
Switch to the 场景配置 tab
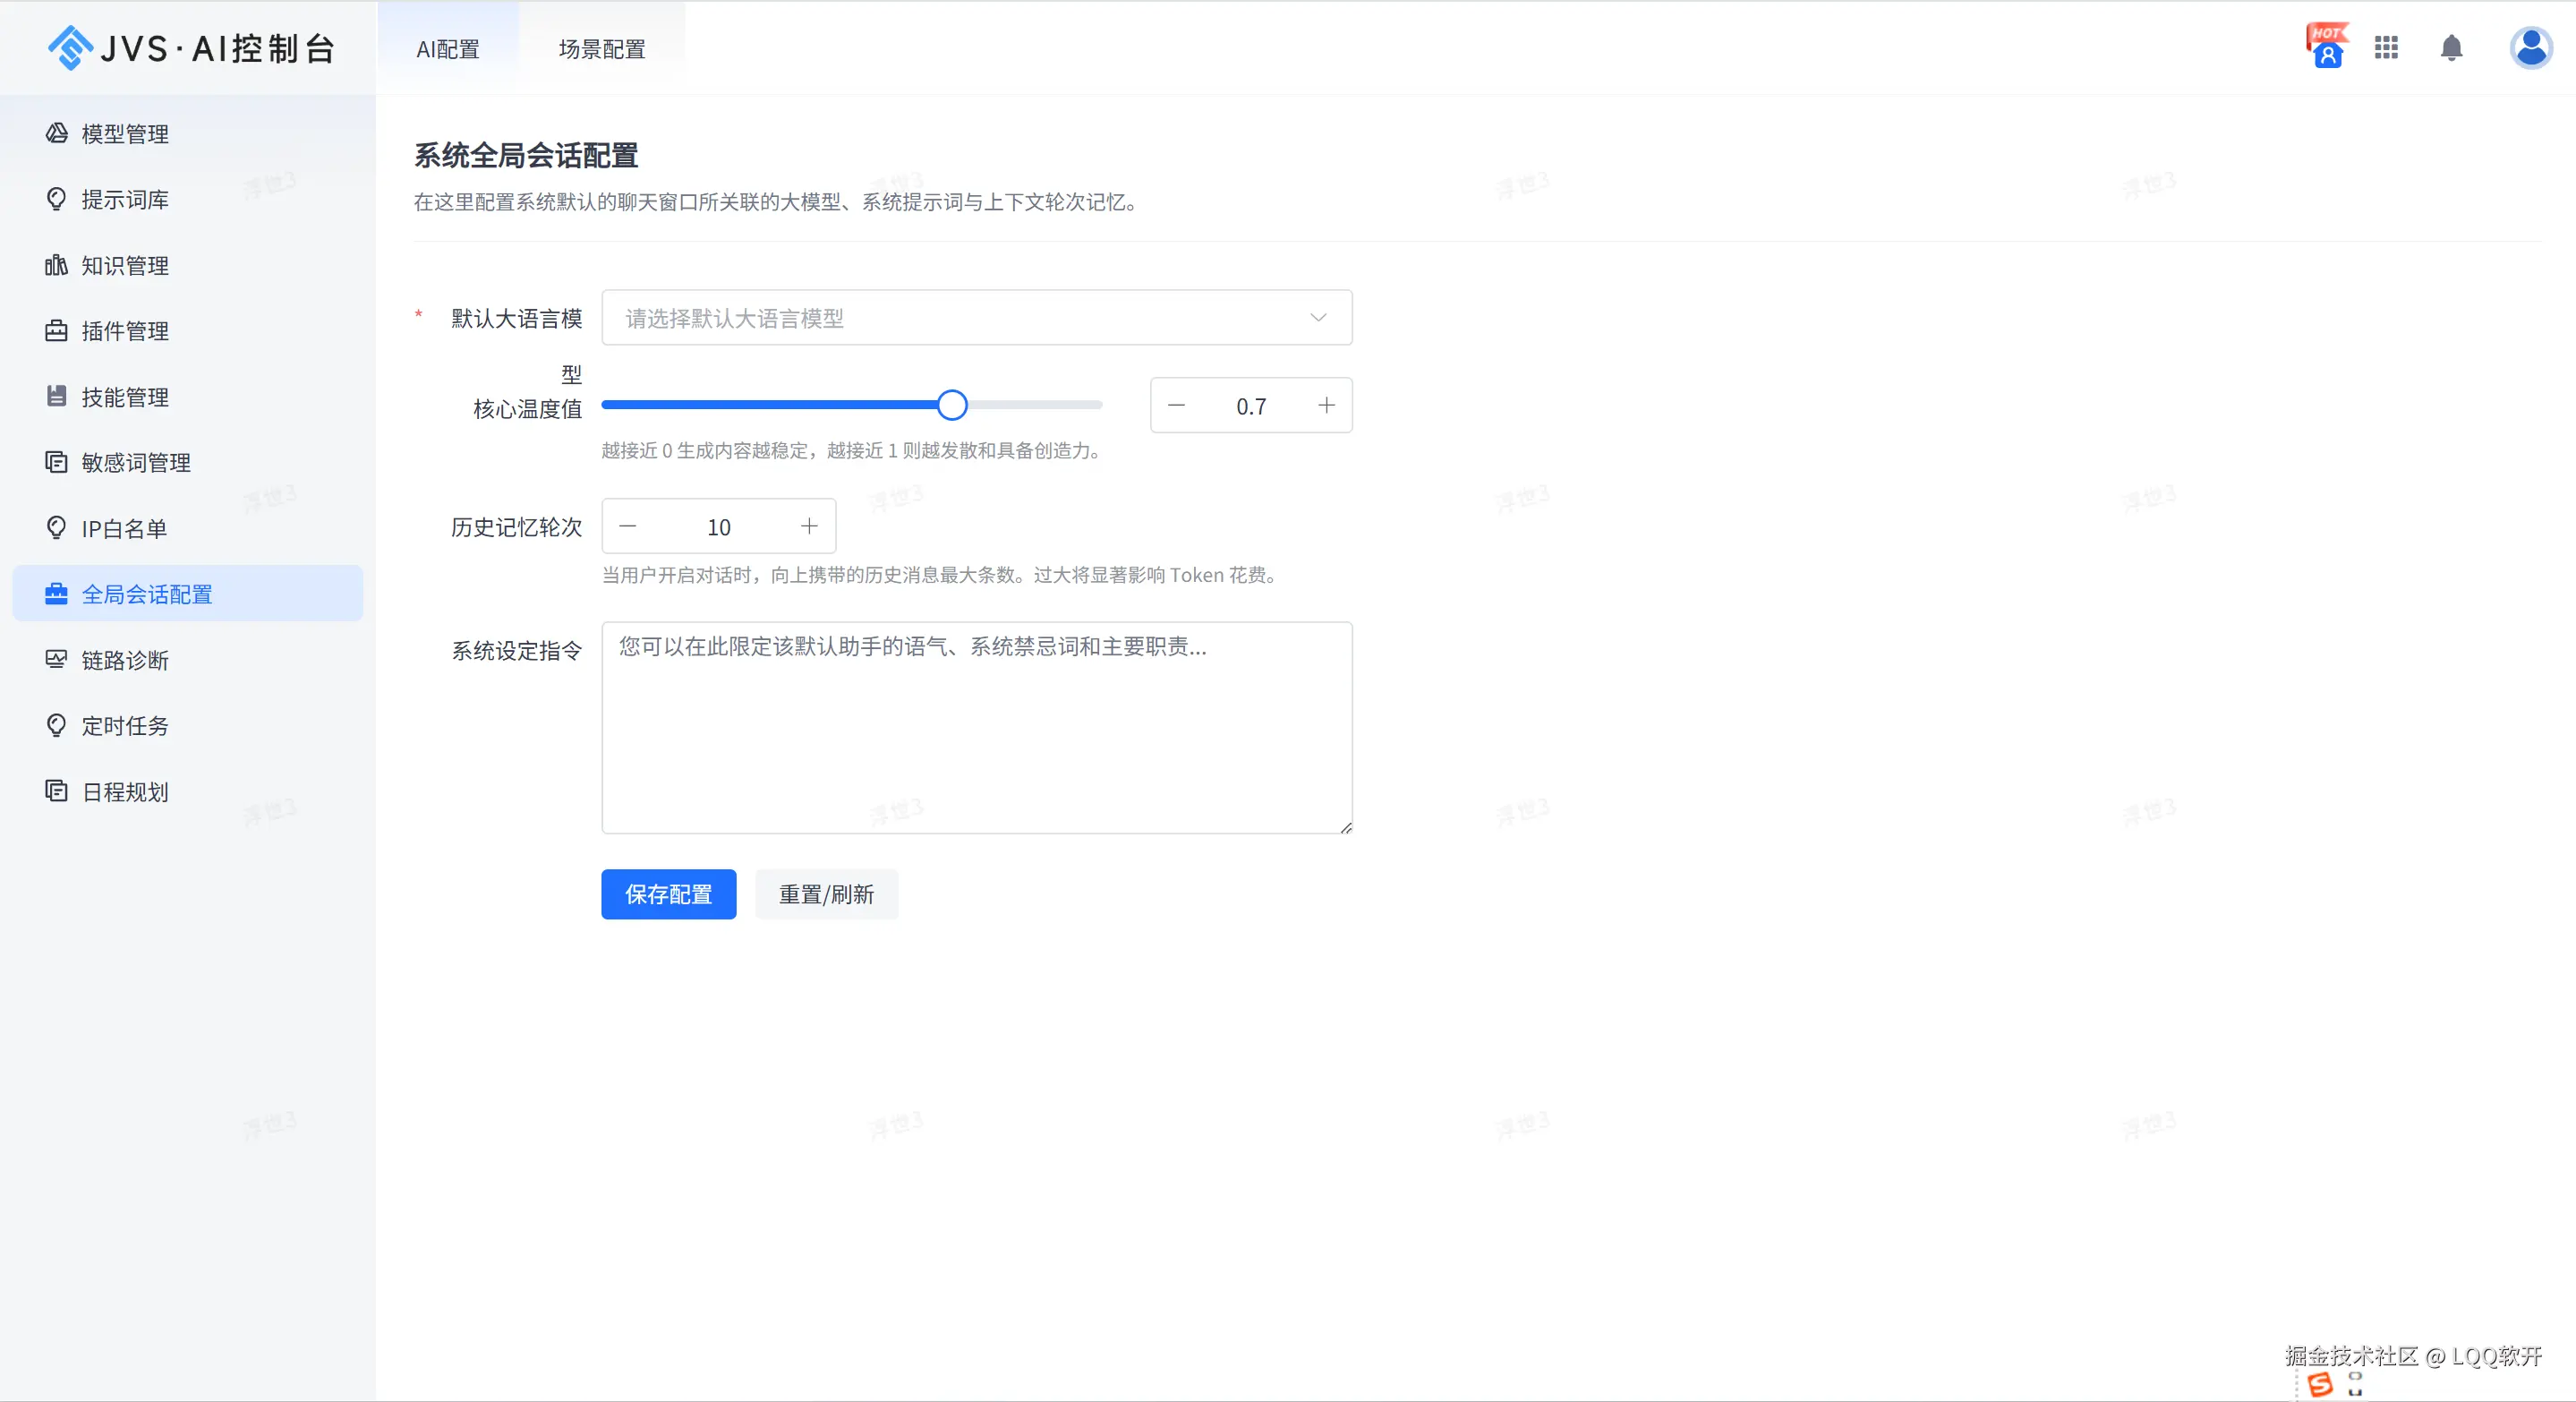point(602,49)
